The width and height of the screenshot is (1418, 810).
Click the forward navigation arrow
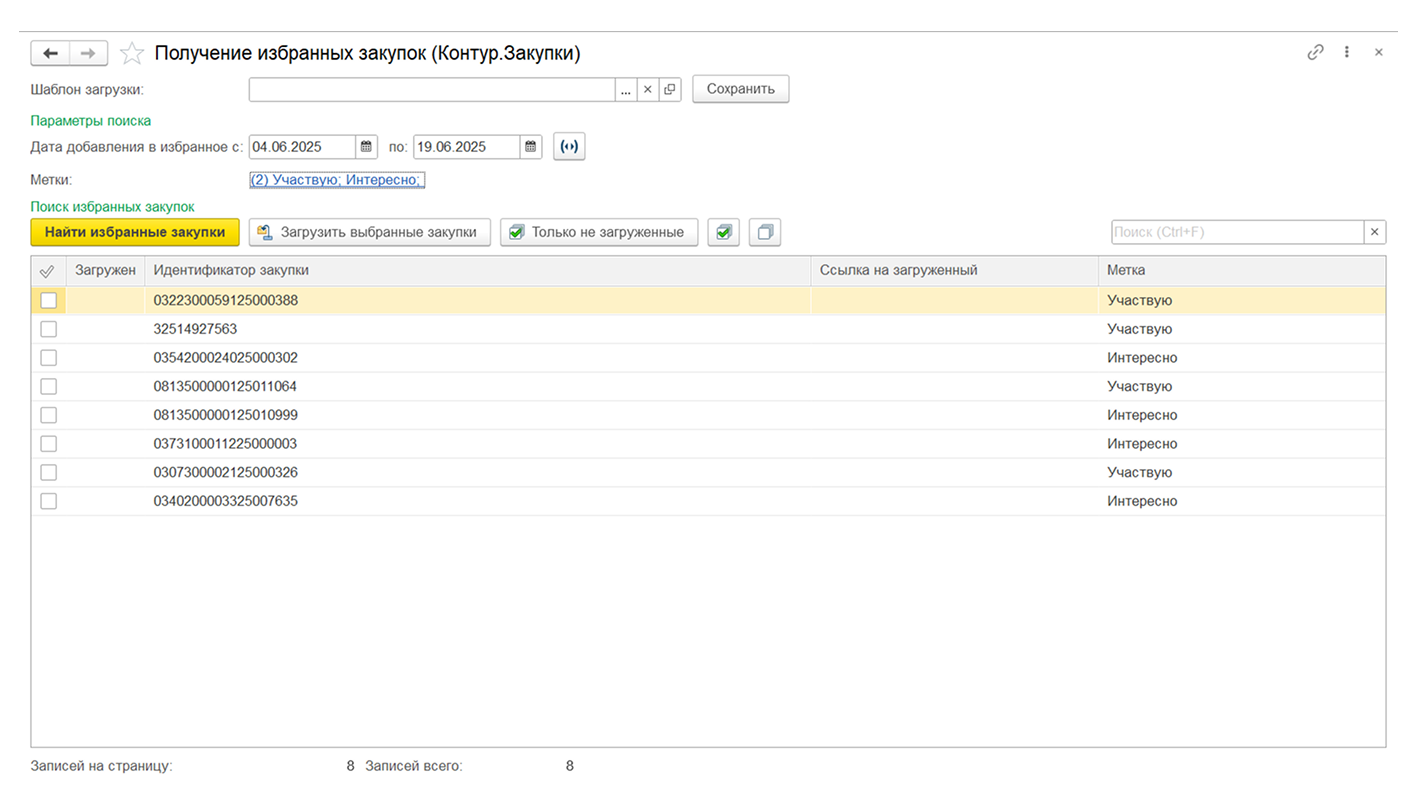pyautogui.click(x=89, y=53)
